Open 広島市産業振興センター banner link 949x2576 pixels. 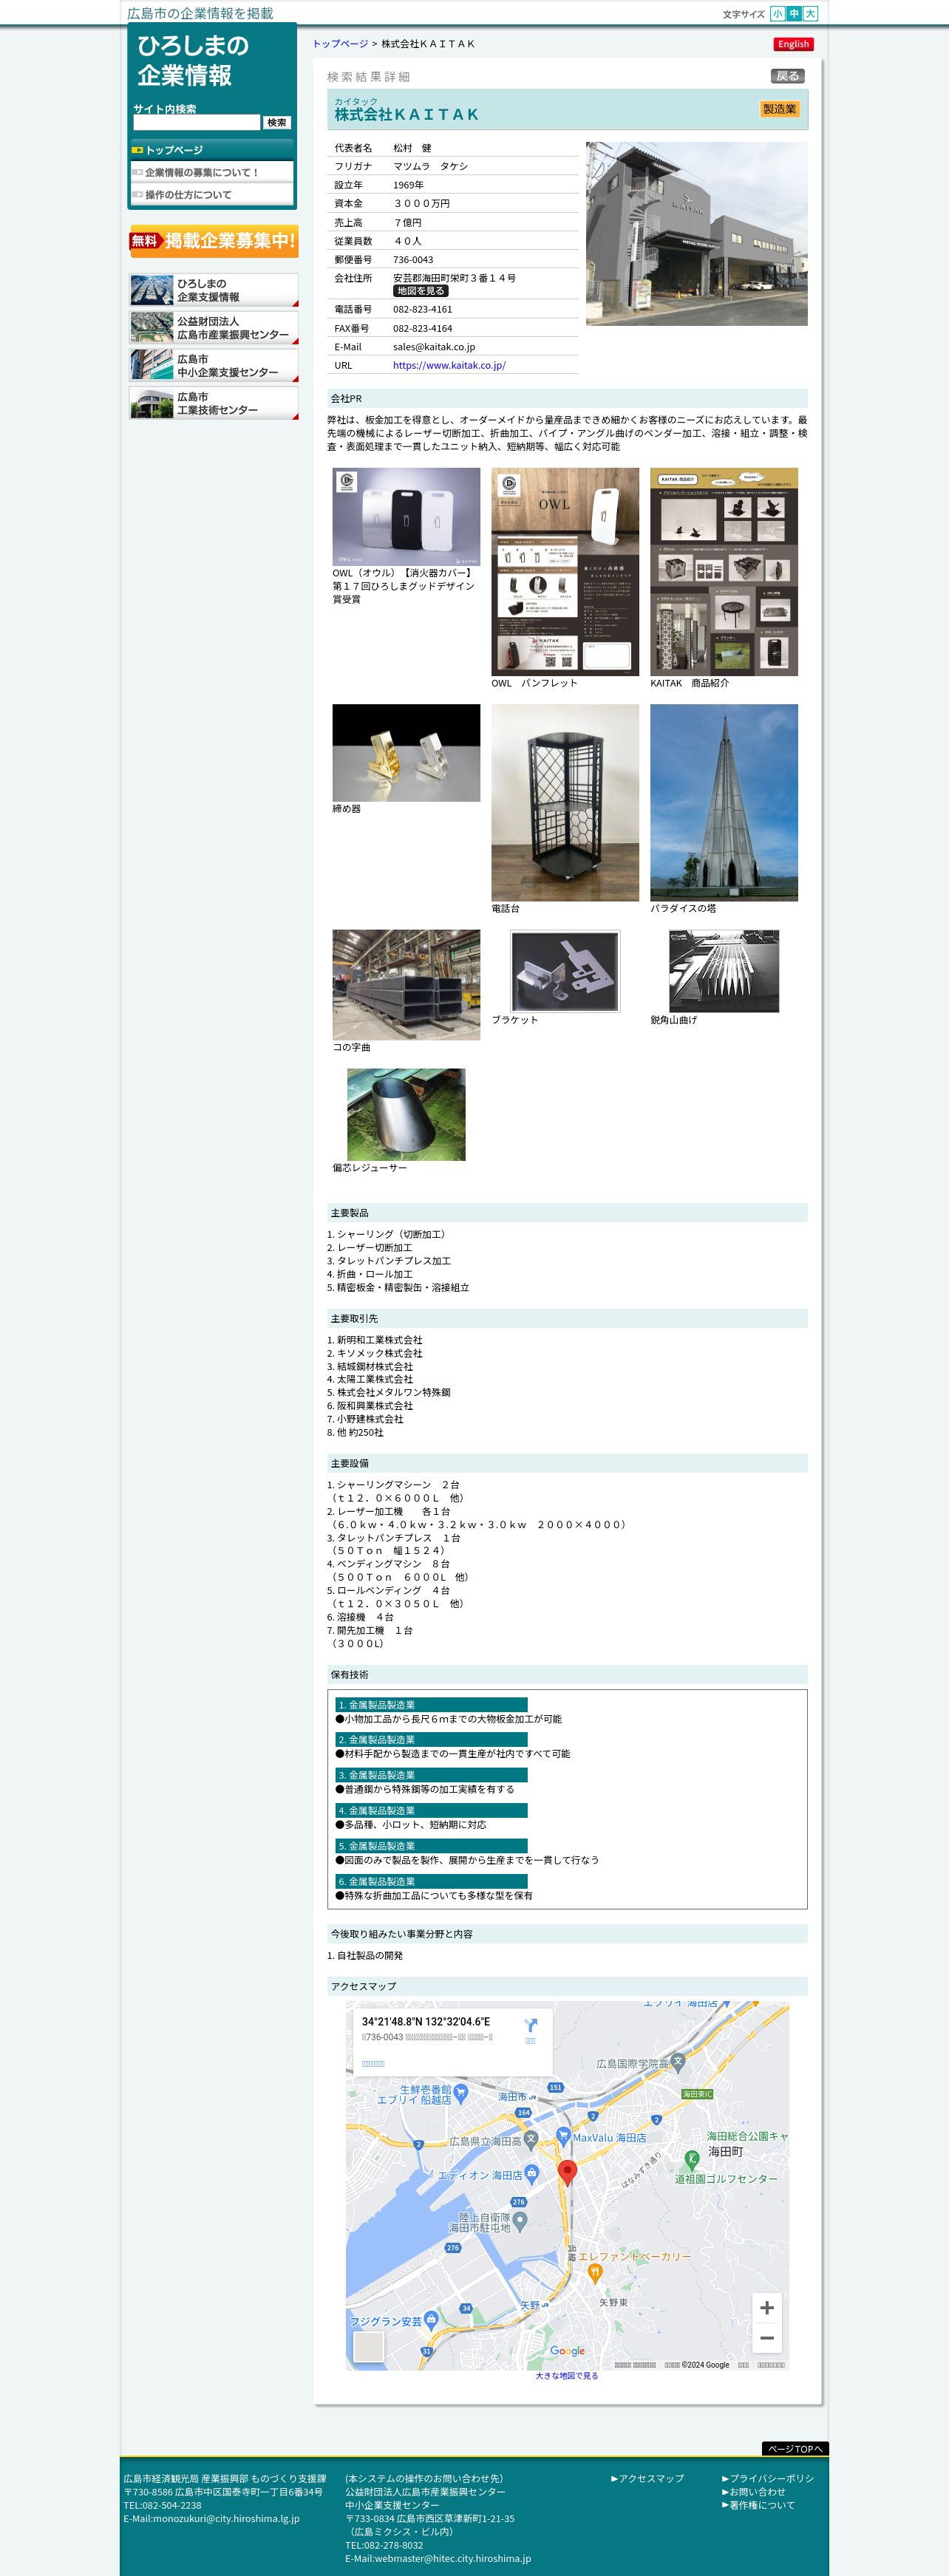coord(213,328)
